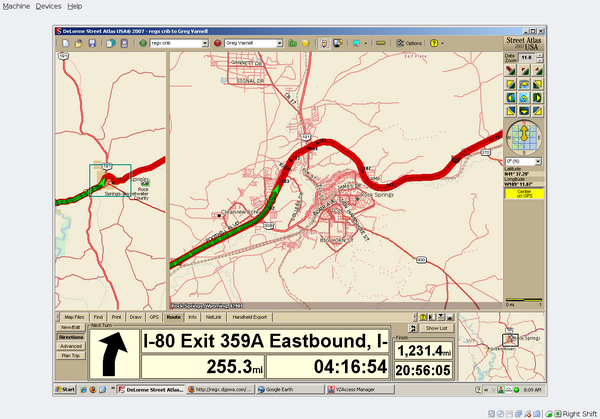
Task: Pan map northeast with arrow icon
Action: click(x=537, y=84)
